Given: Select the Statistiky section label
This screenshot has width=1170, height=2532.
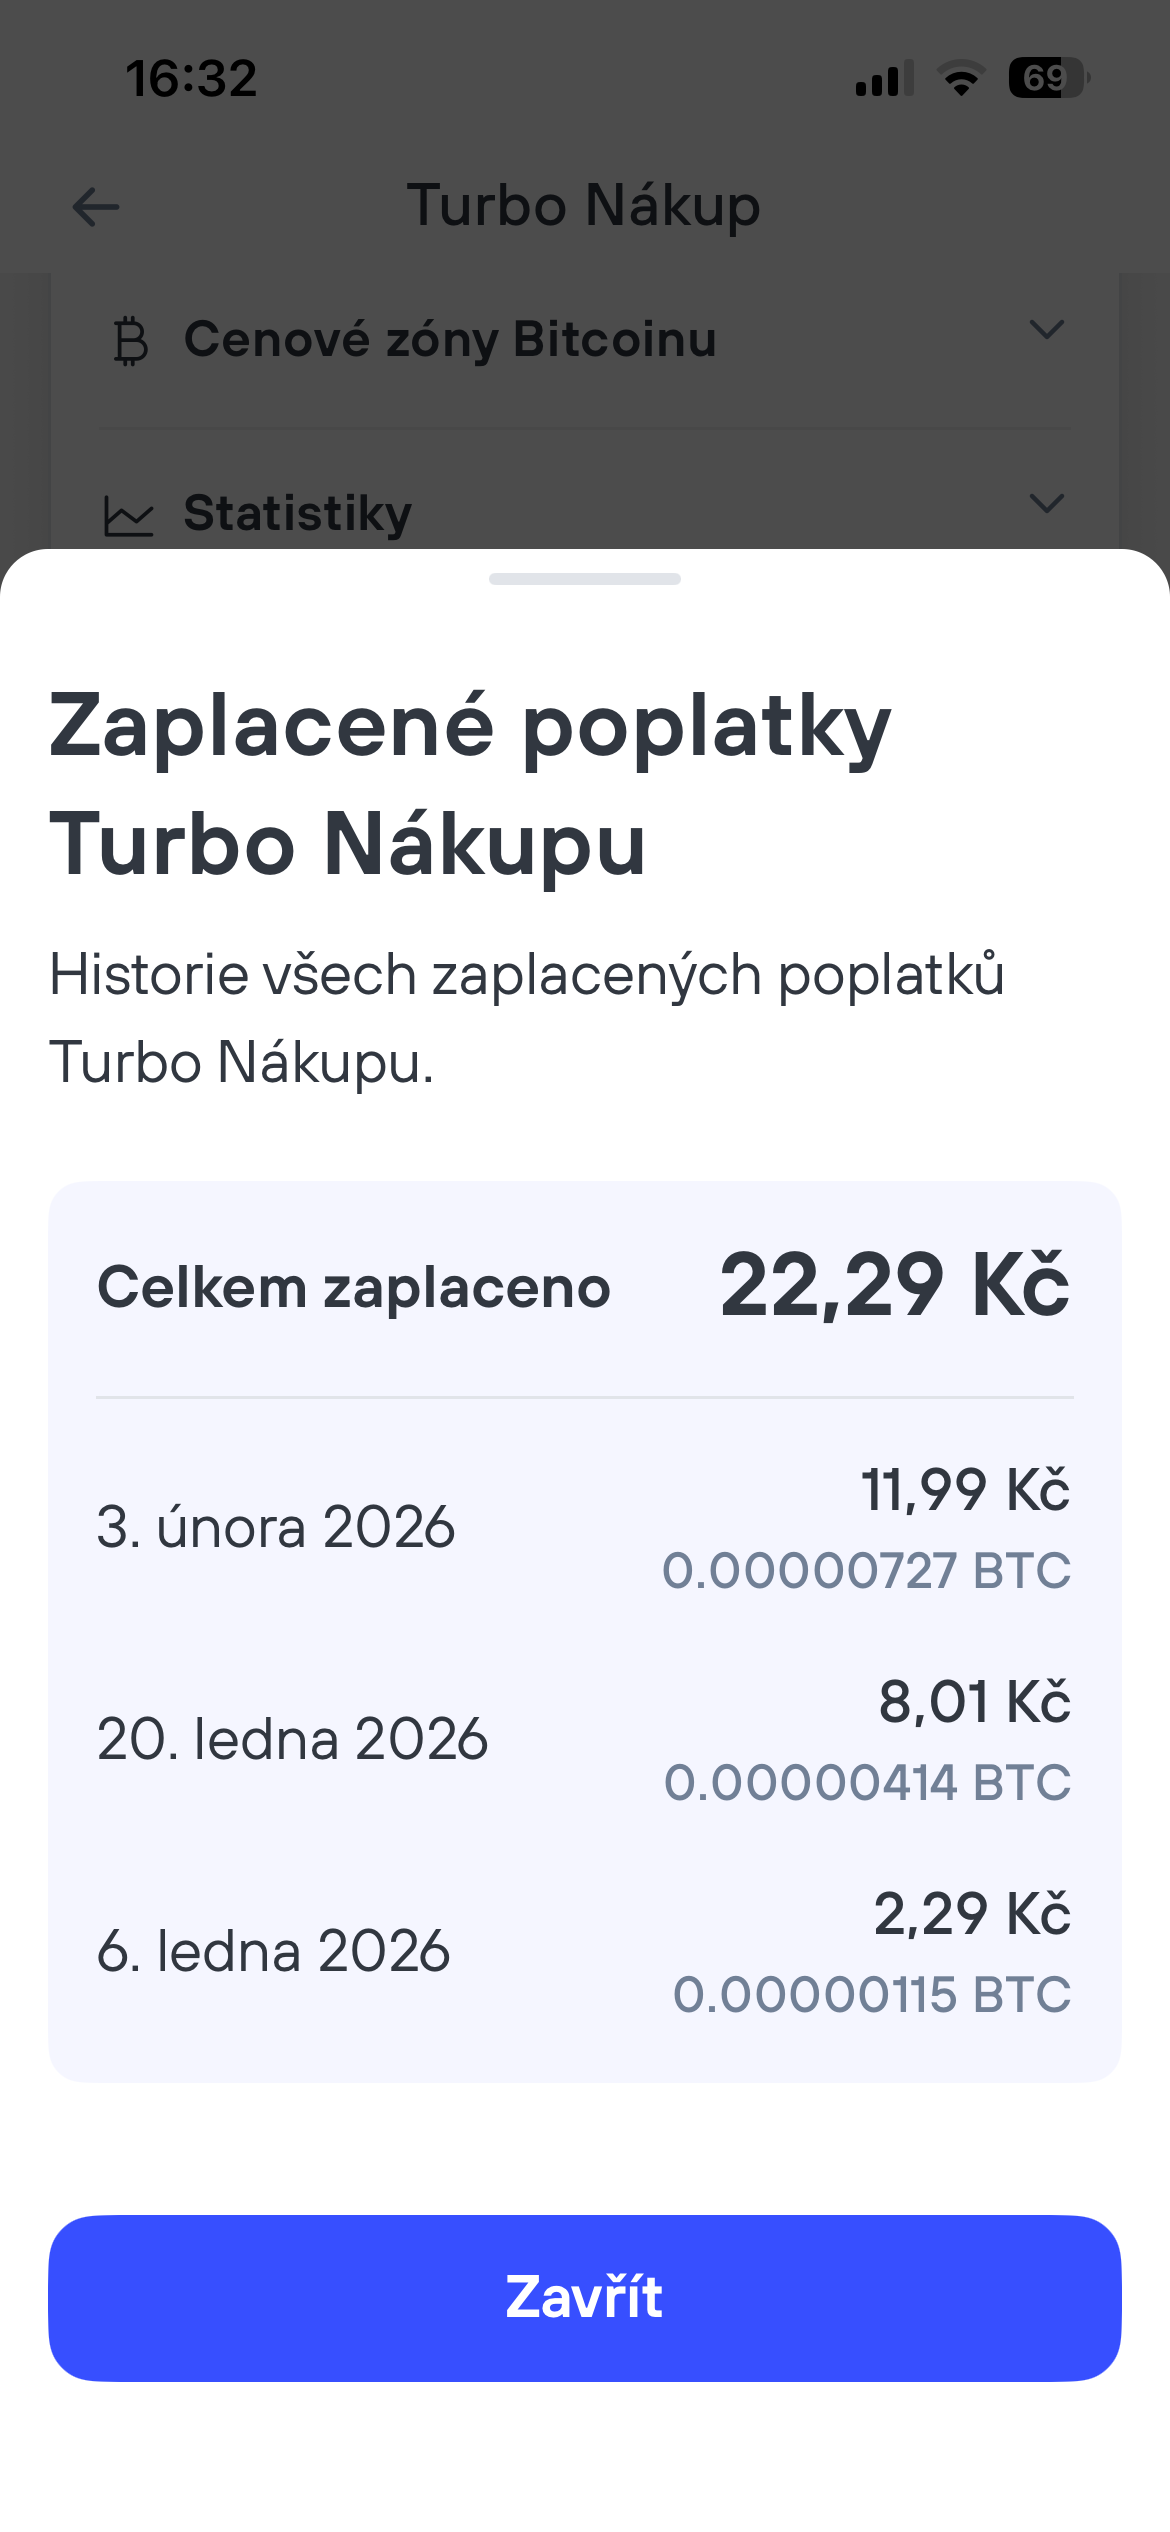Looking at the screenshot, I should coord(298,513).
